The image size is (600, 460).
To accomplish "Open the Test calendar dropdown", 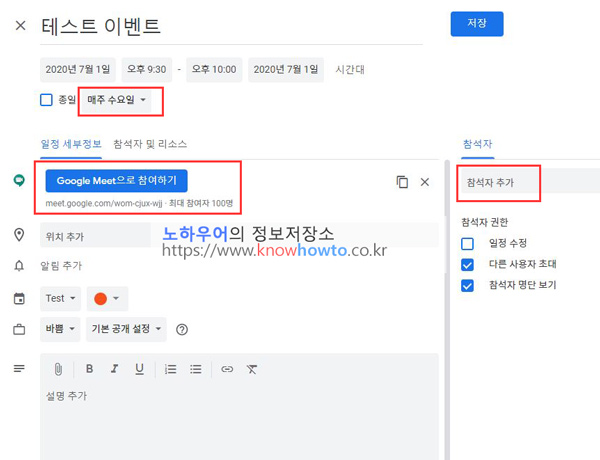I will coord(60,299).
